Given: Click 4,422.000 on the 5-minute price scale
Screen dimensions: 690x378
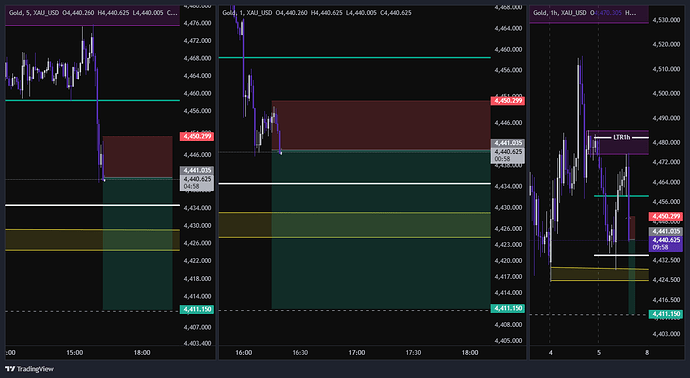Looking at the screenshot, I should [197, 261].
